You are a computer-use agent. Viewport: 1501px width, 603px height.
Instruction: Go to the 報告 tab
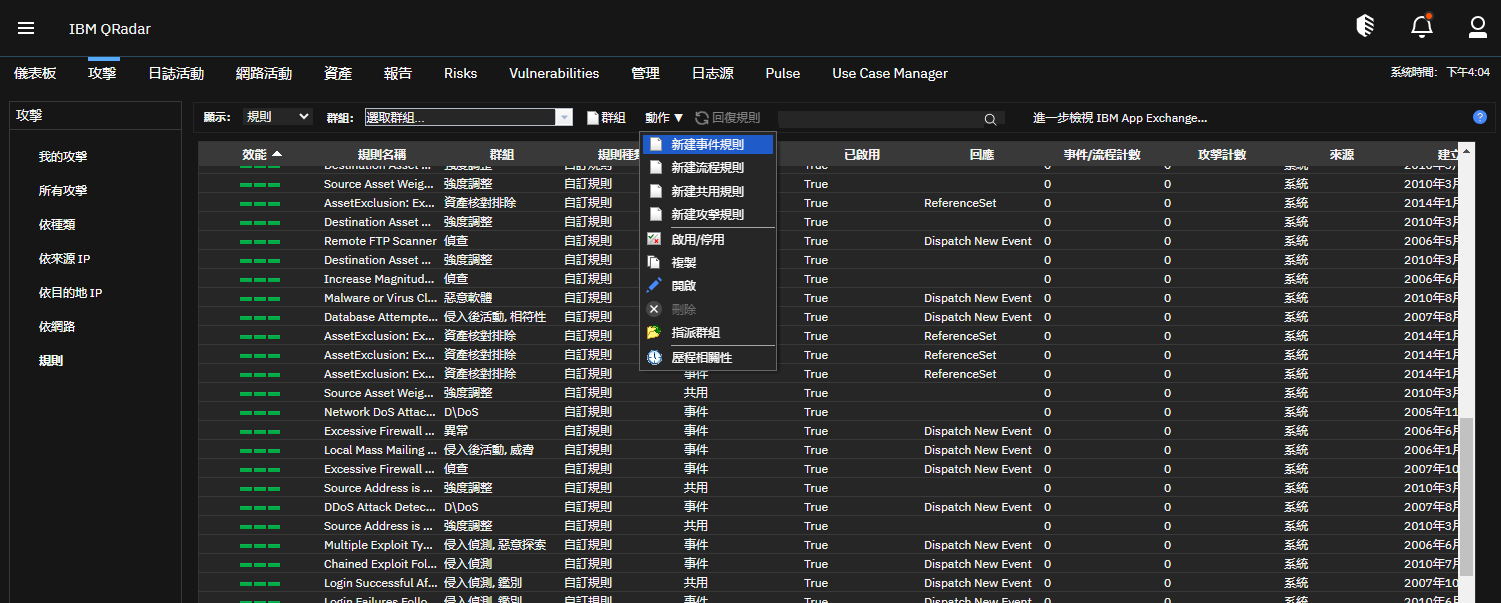pyautogui.click(x=398, y=73)
